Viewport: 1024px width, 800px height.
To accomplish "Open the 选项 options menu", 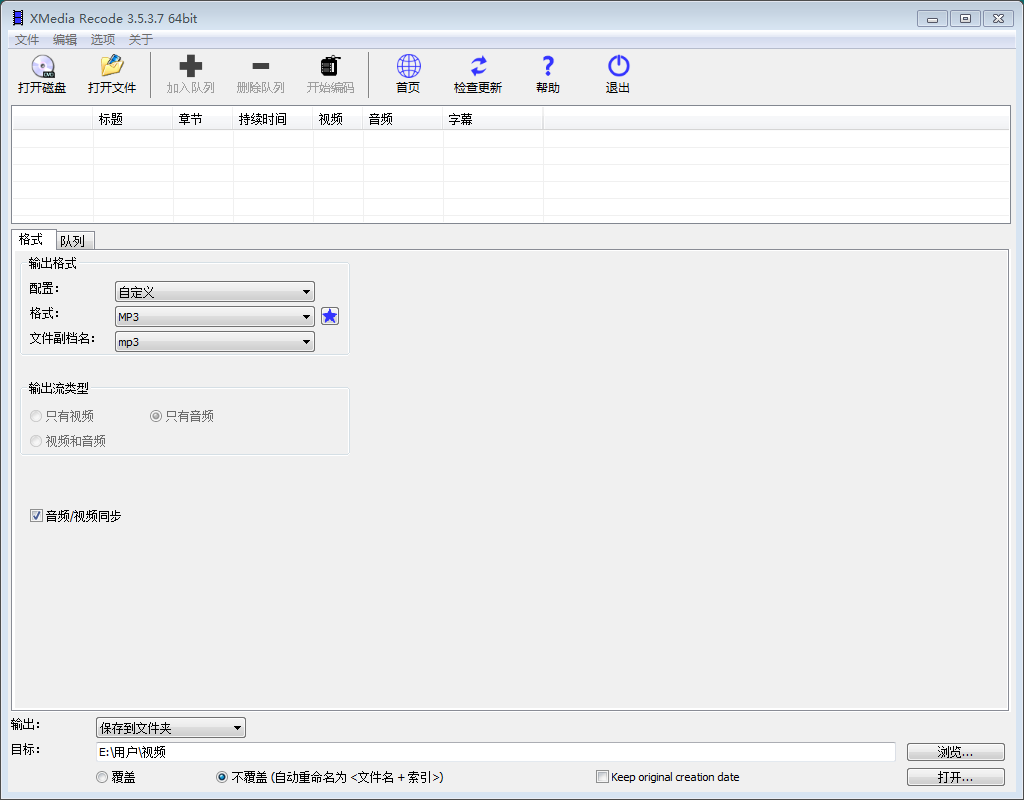I will pos(103,40).
